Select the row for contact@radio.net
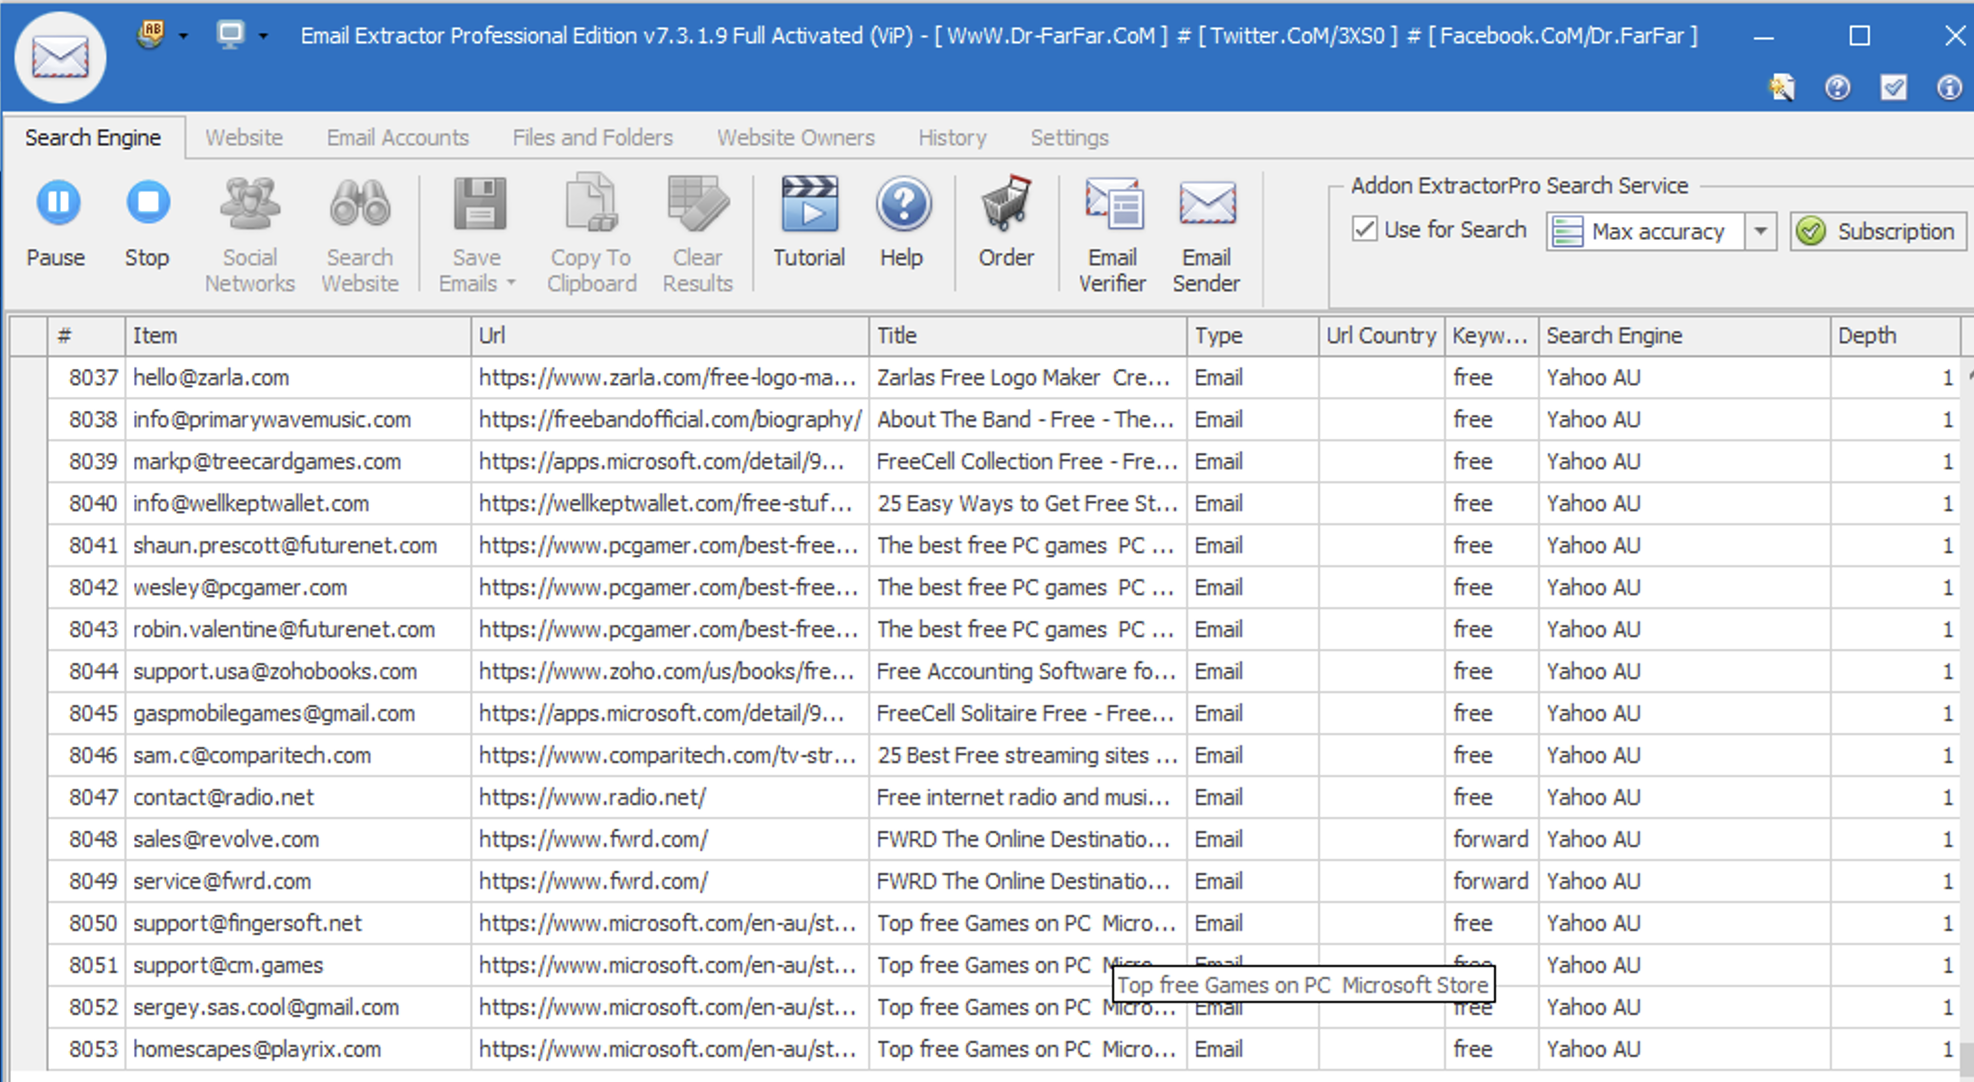 (x=223, y=797)
